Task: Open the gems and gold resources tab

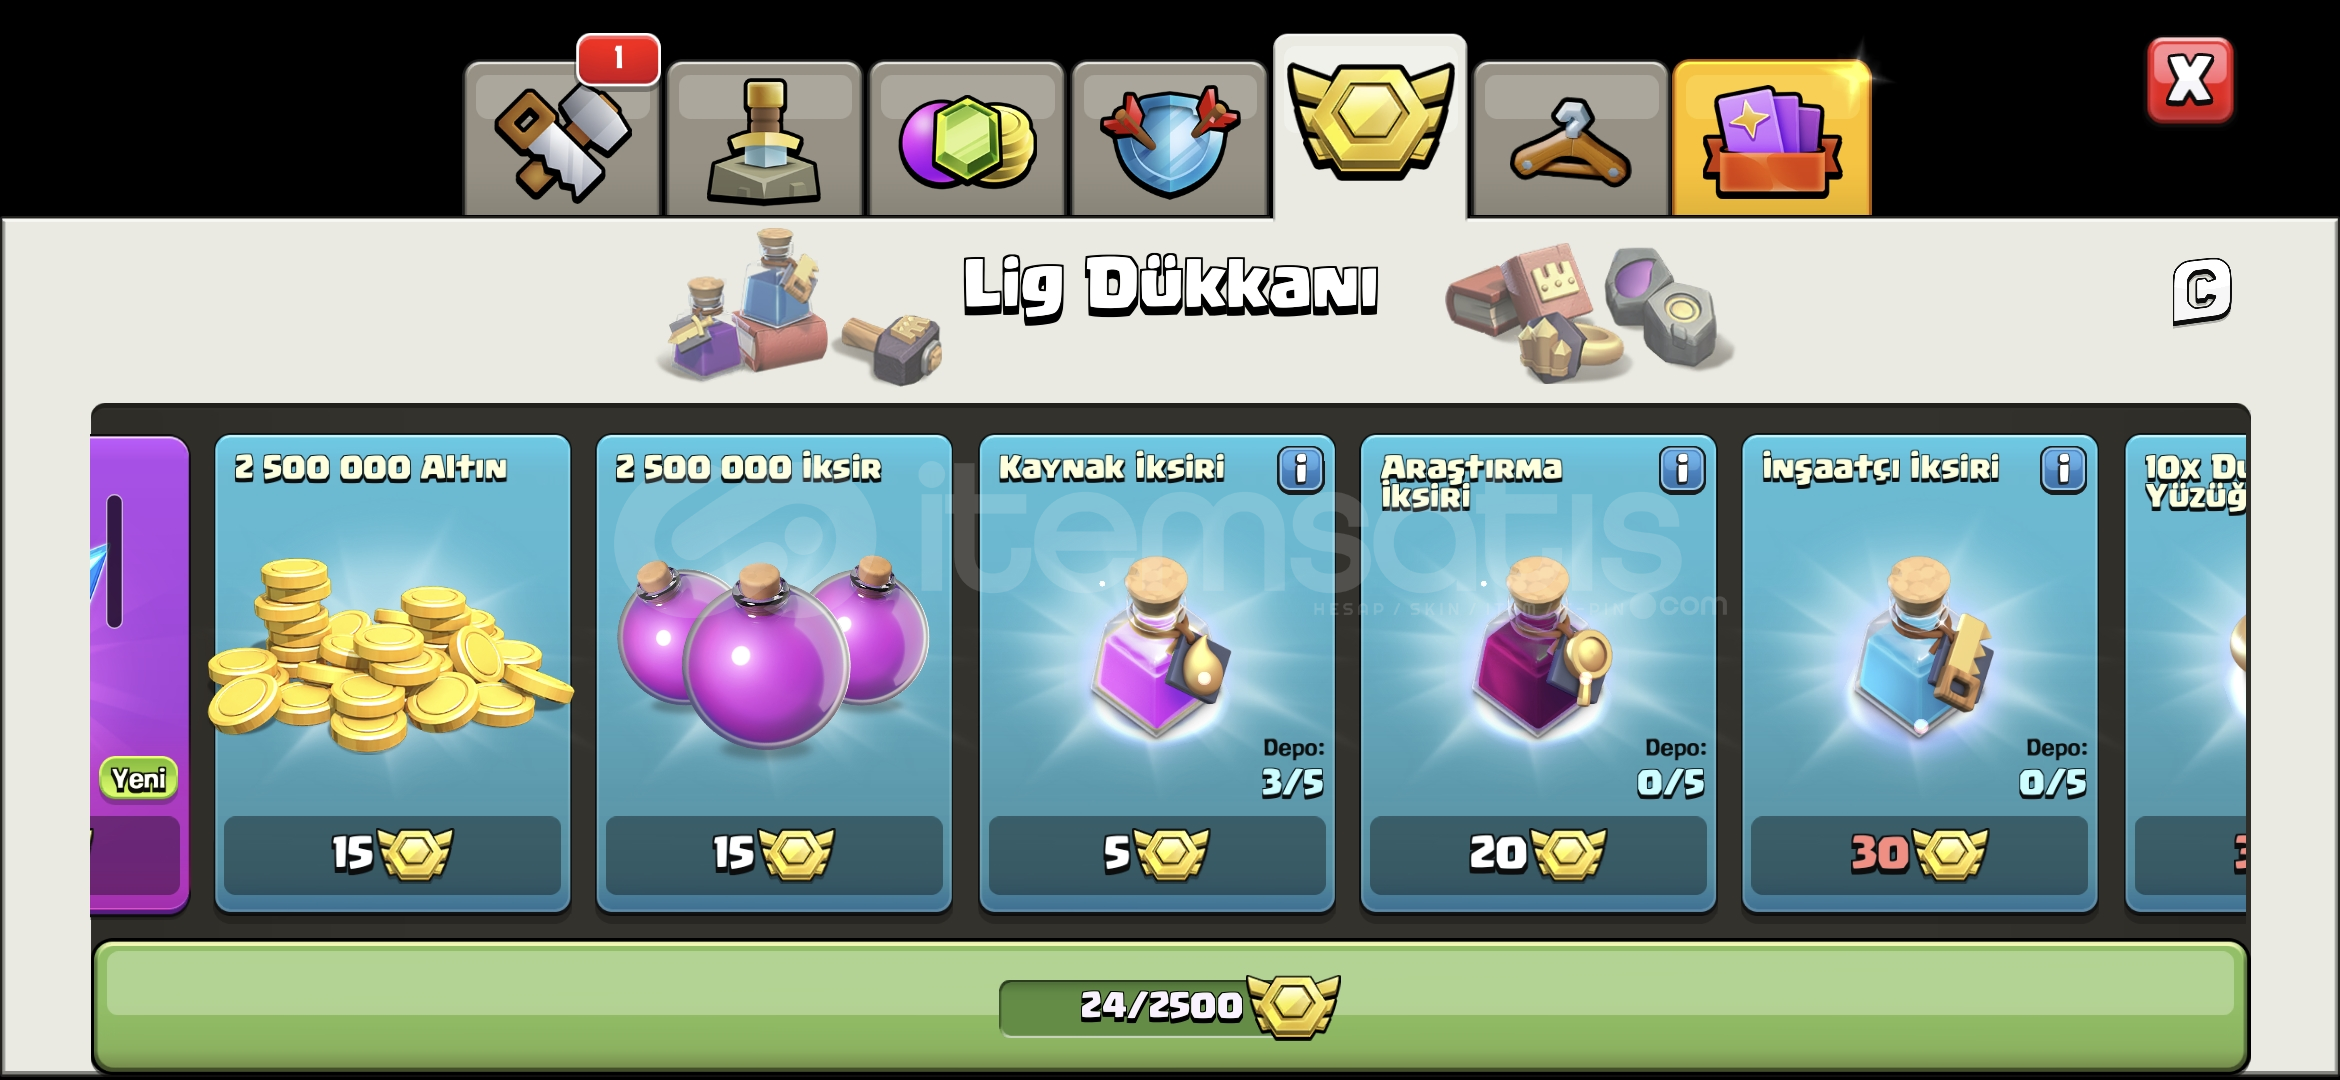Action: [966, 140]
